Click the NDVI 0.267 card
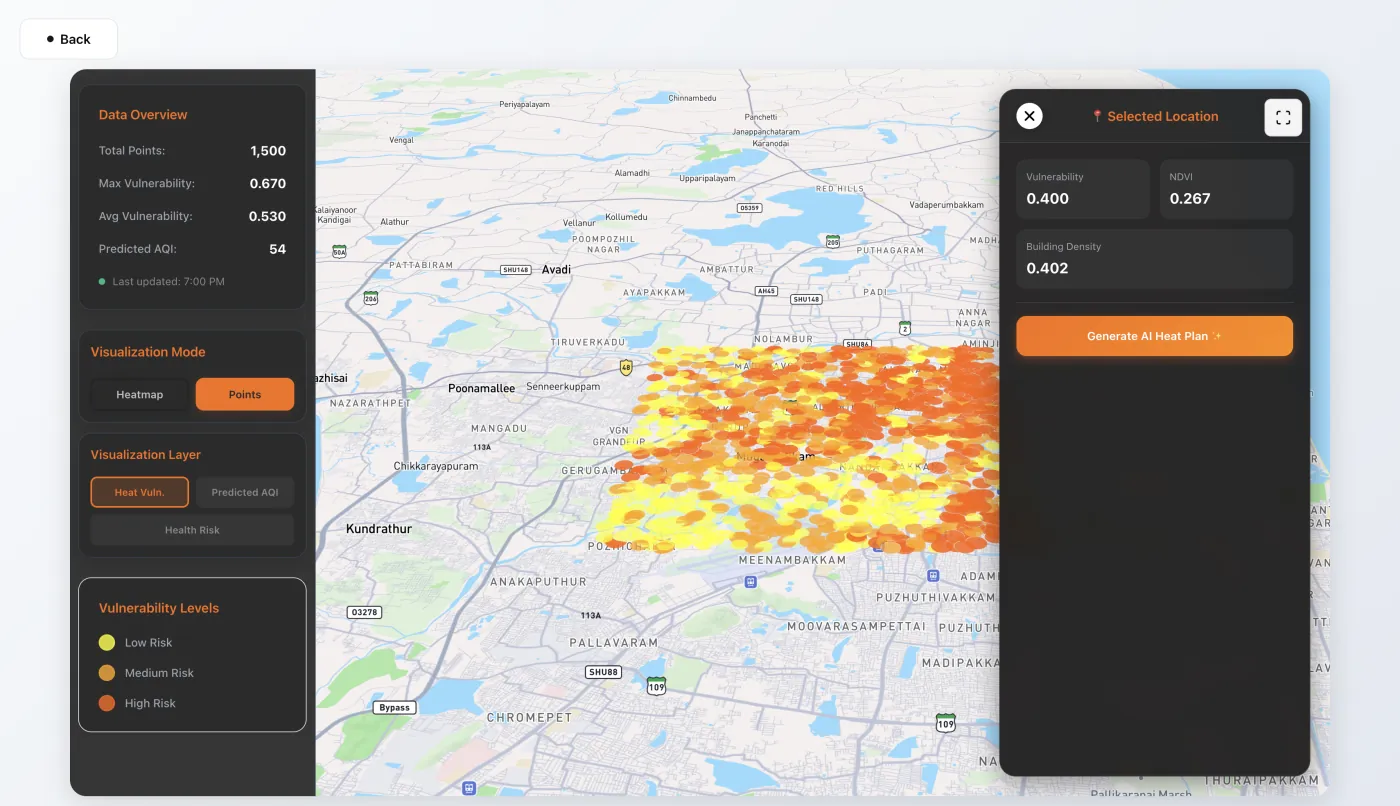This screenshot has height=806, width=1400. (1227, 189)
